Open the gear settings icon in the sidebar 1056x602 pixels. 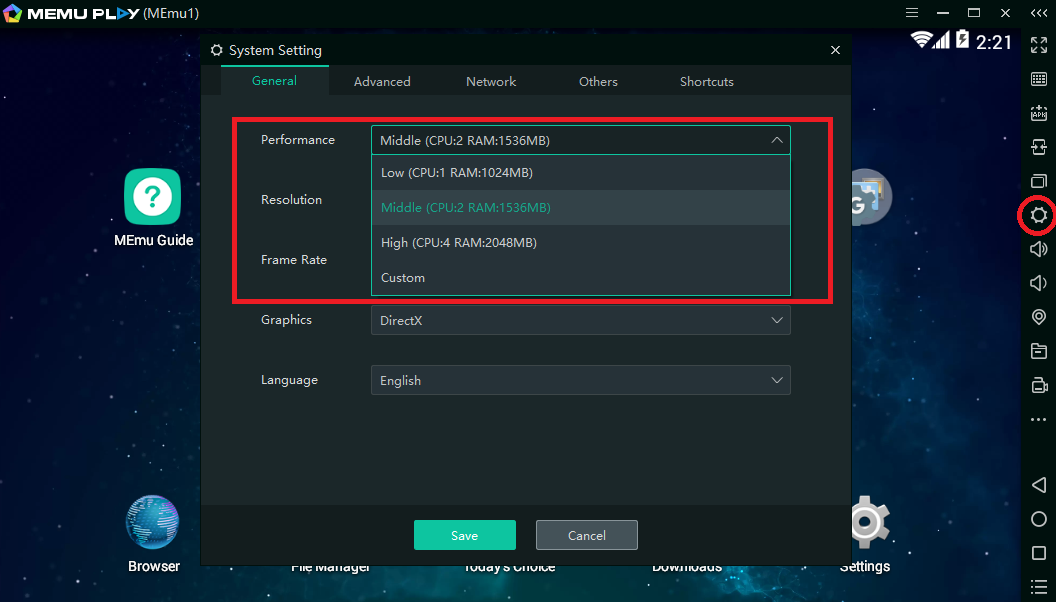[x=1038, y=215]
